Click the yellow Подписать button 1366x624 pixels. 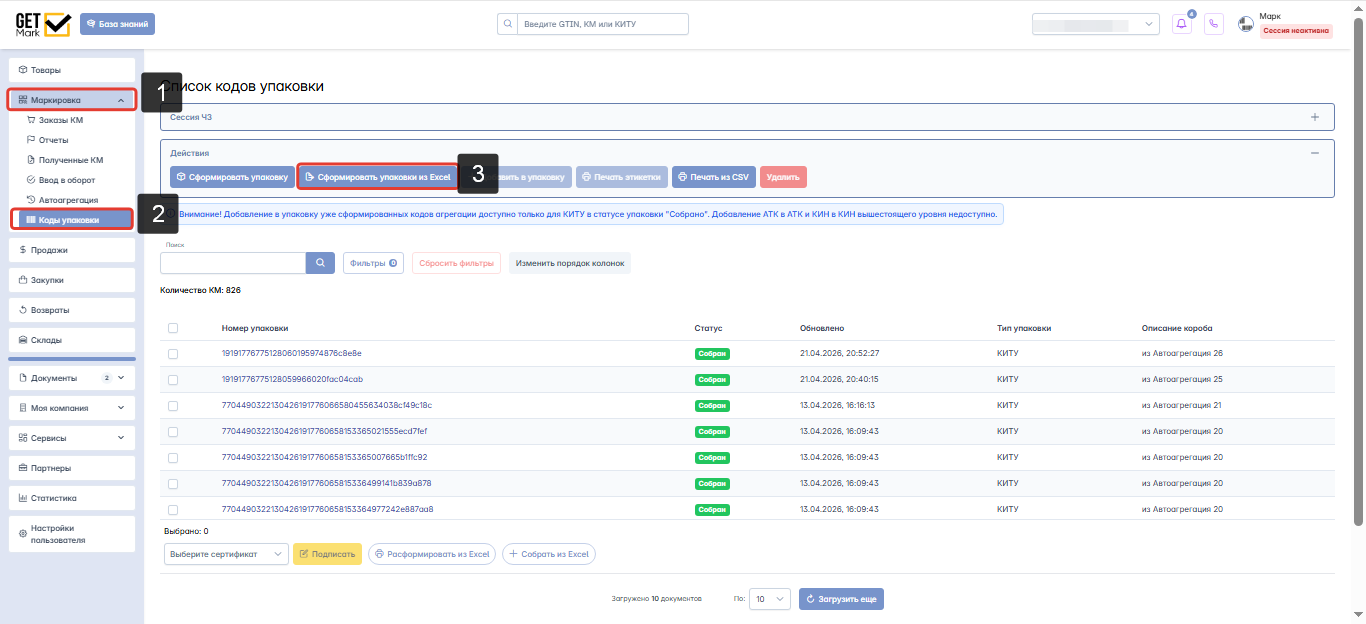click(x=327, y=554)
